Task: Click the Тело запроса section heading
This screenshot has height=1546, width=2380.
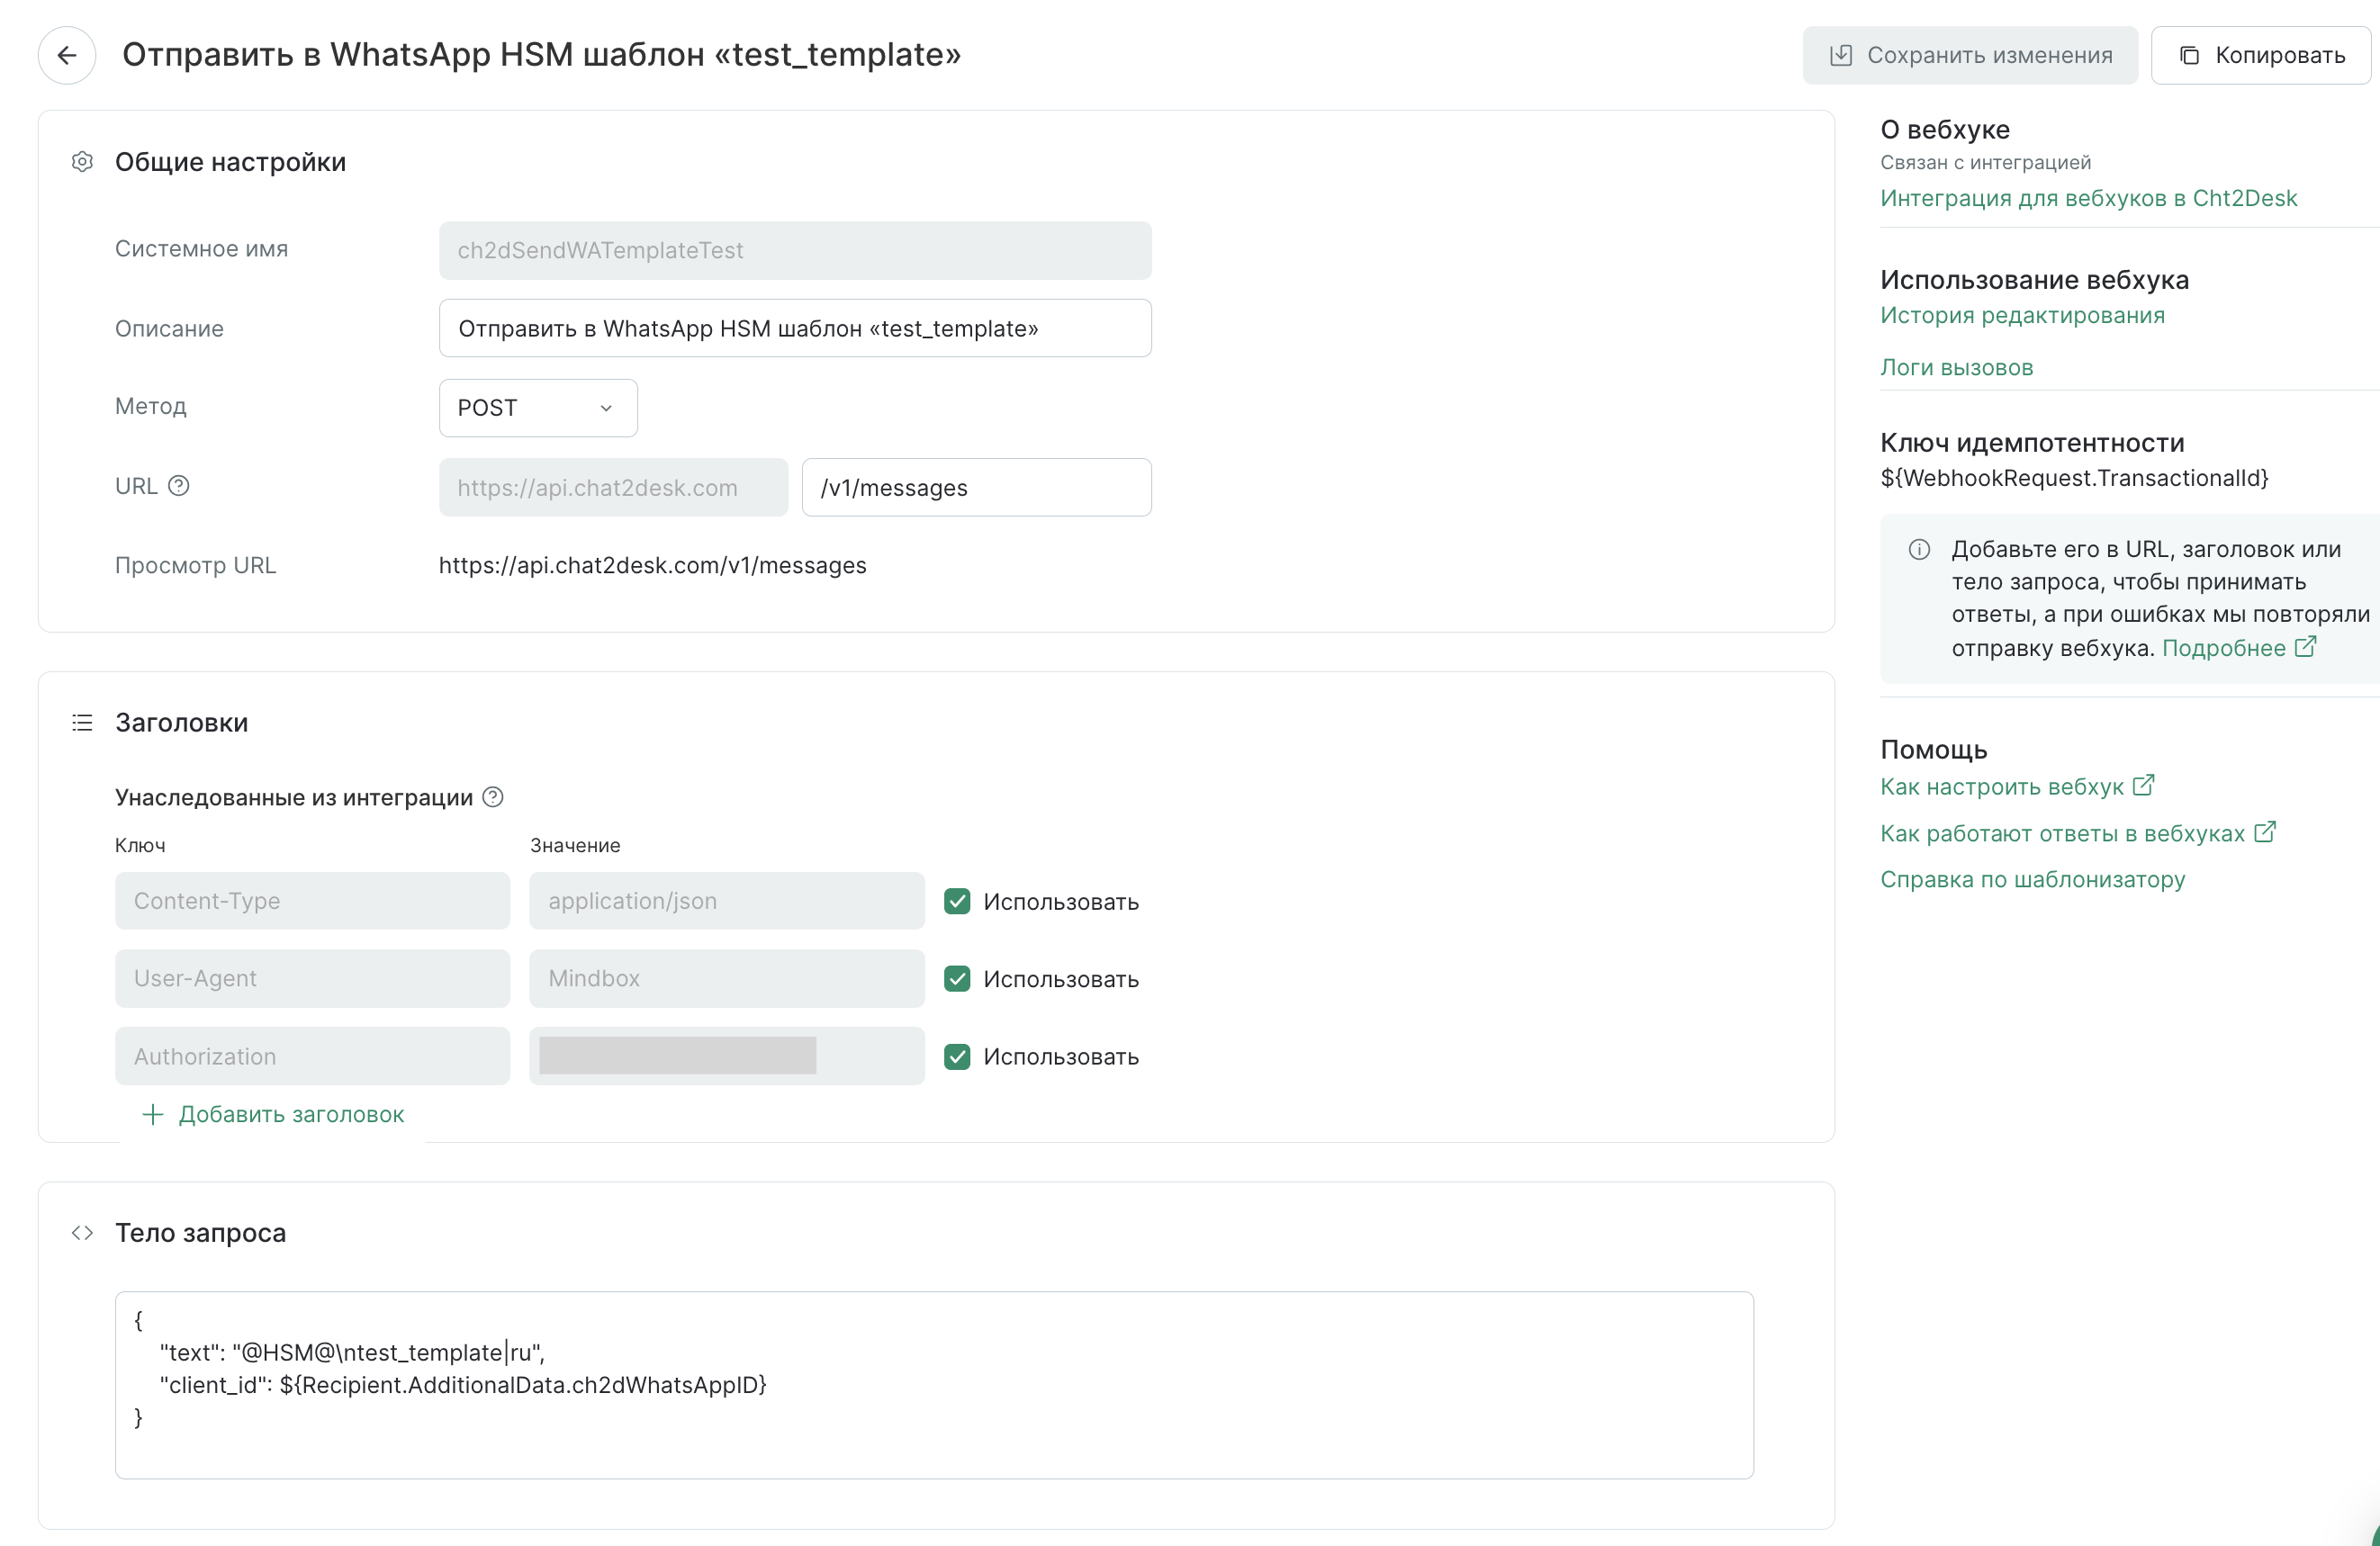Action: (200, 1233)
